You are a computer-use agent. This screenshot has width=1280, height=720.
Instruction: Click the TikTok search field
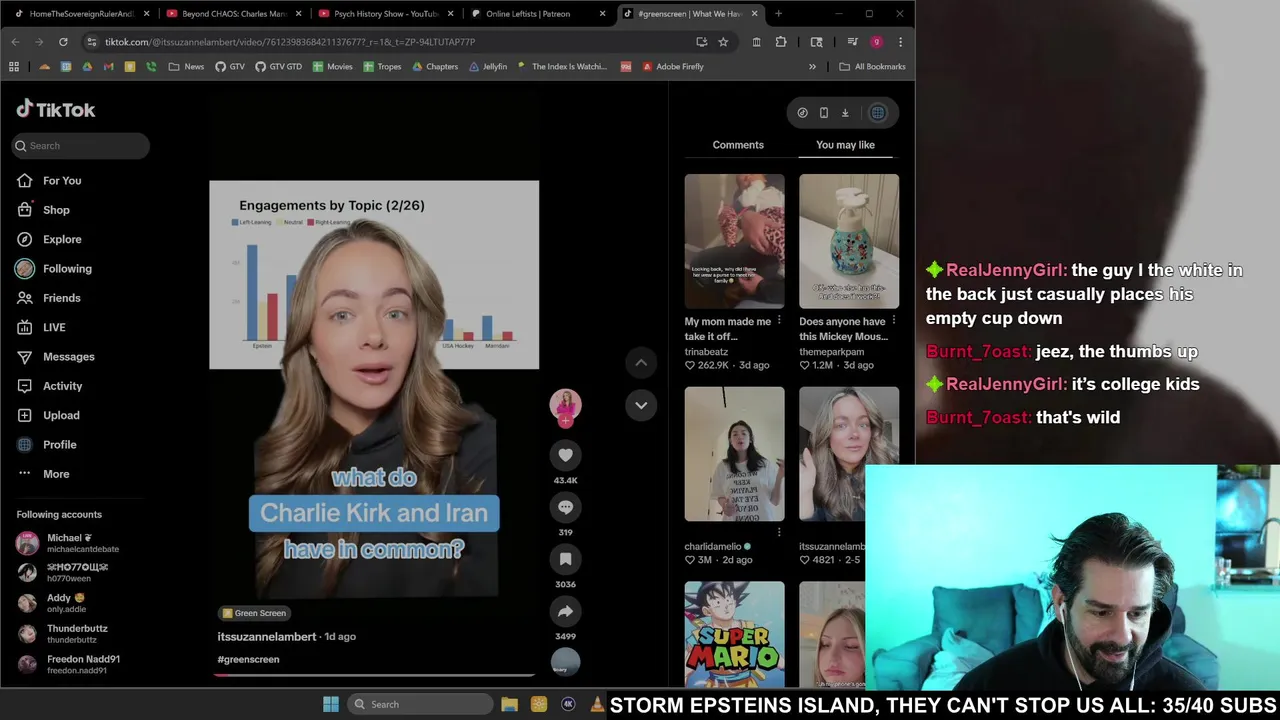tap(80, 146)
